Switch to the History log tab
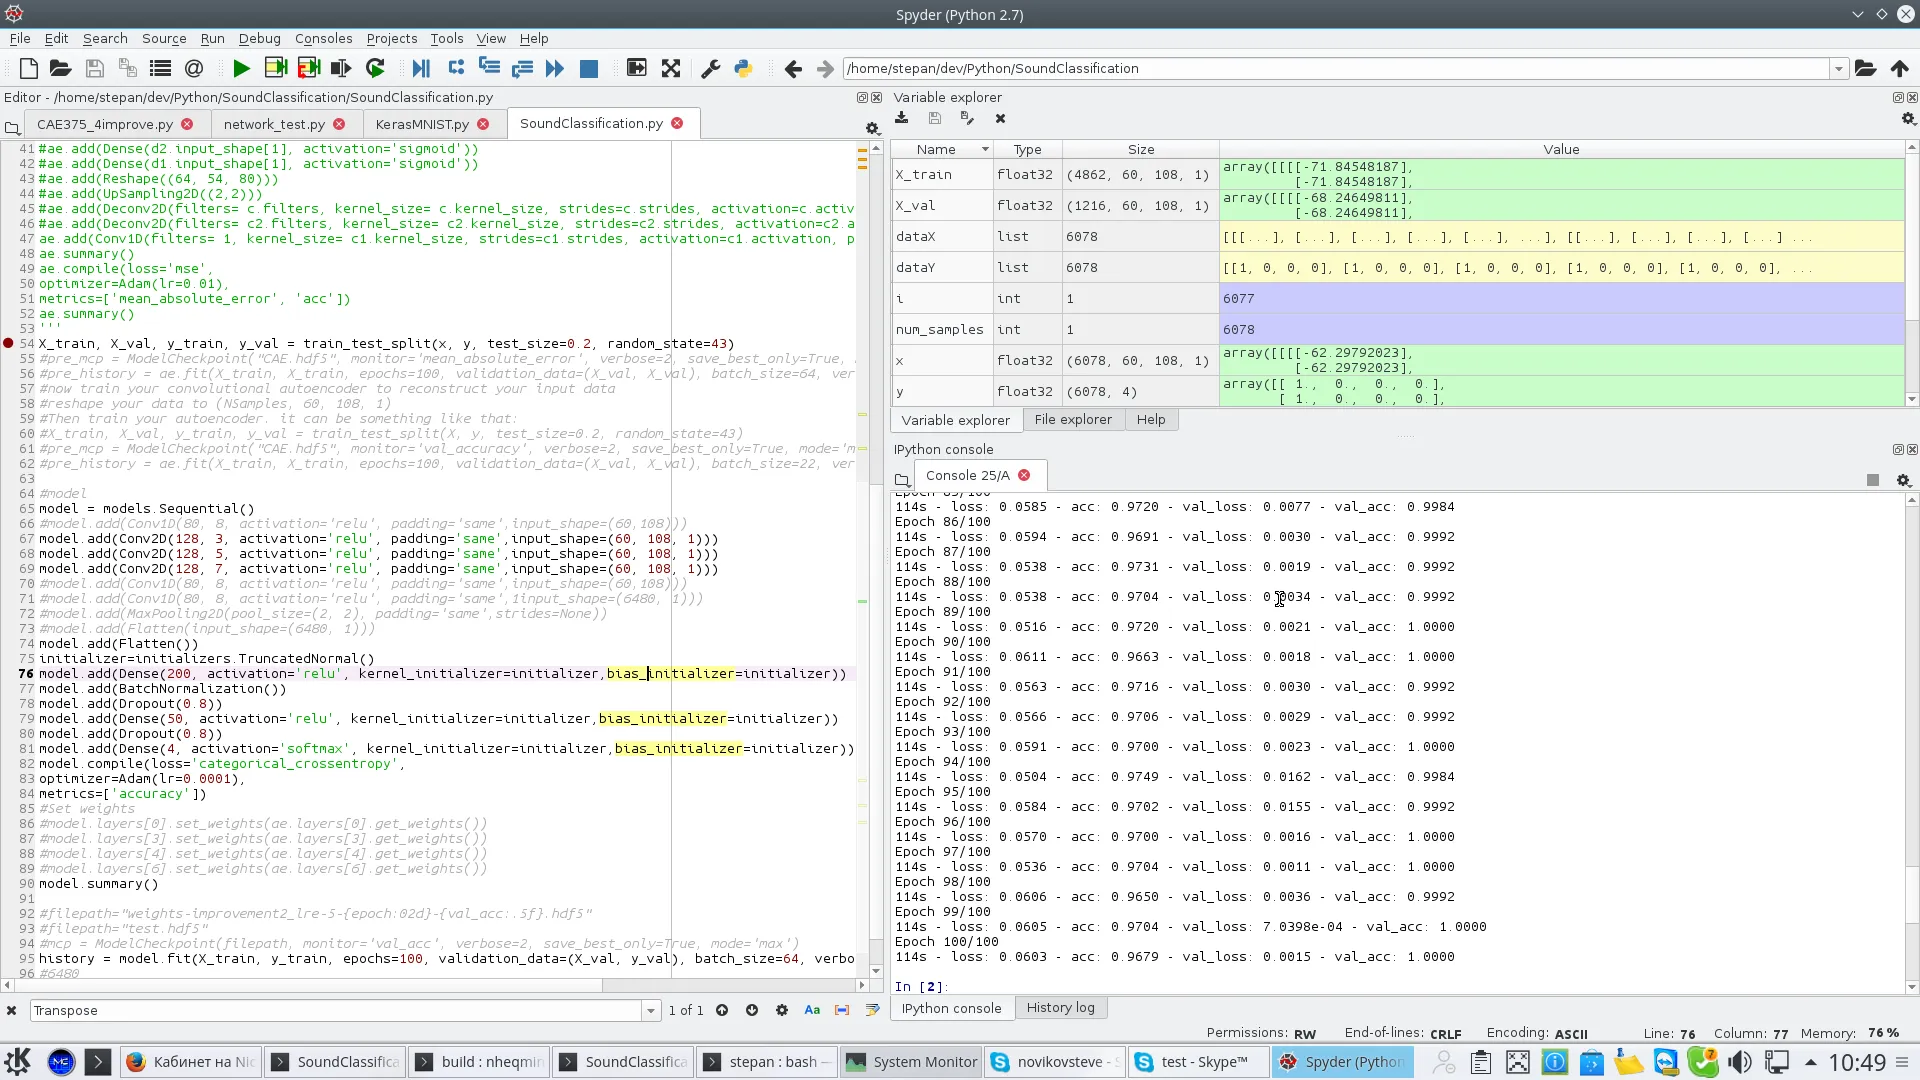Viewport: 1920px width, 1080px height. (1060, 1007)
